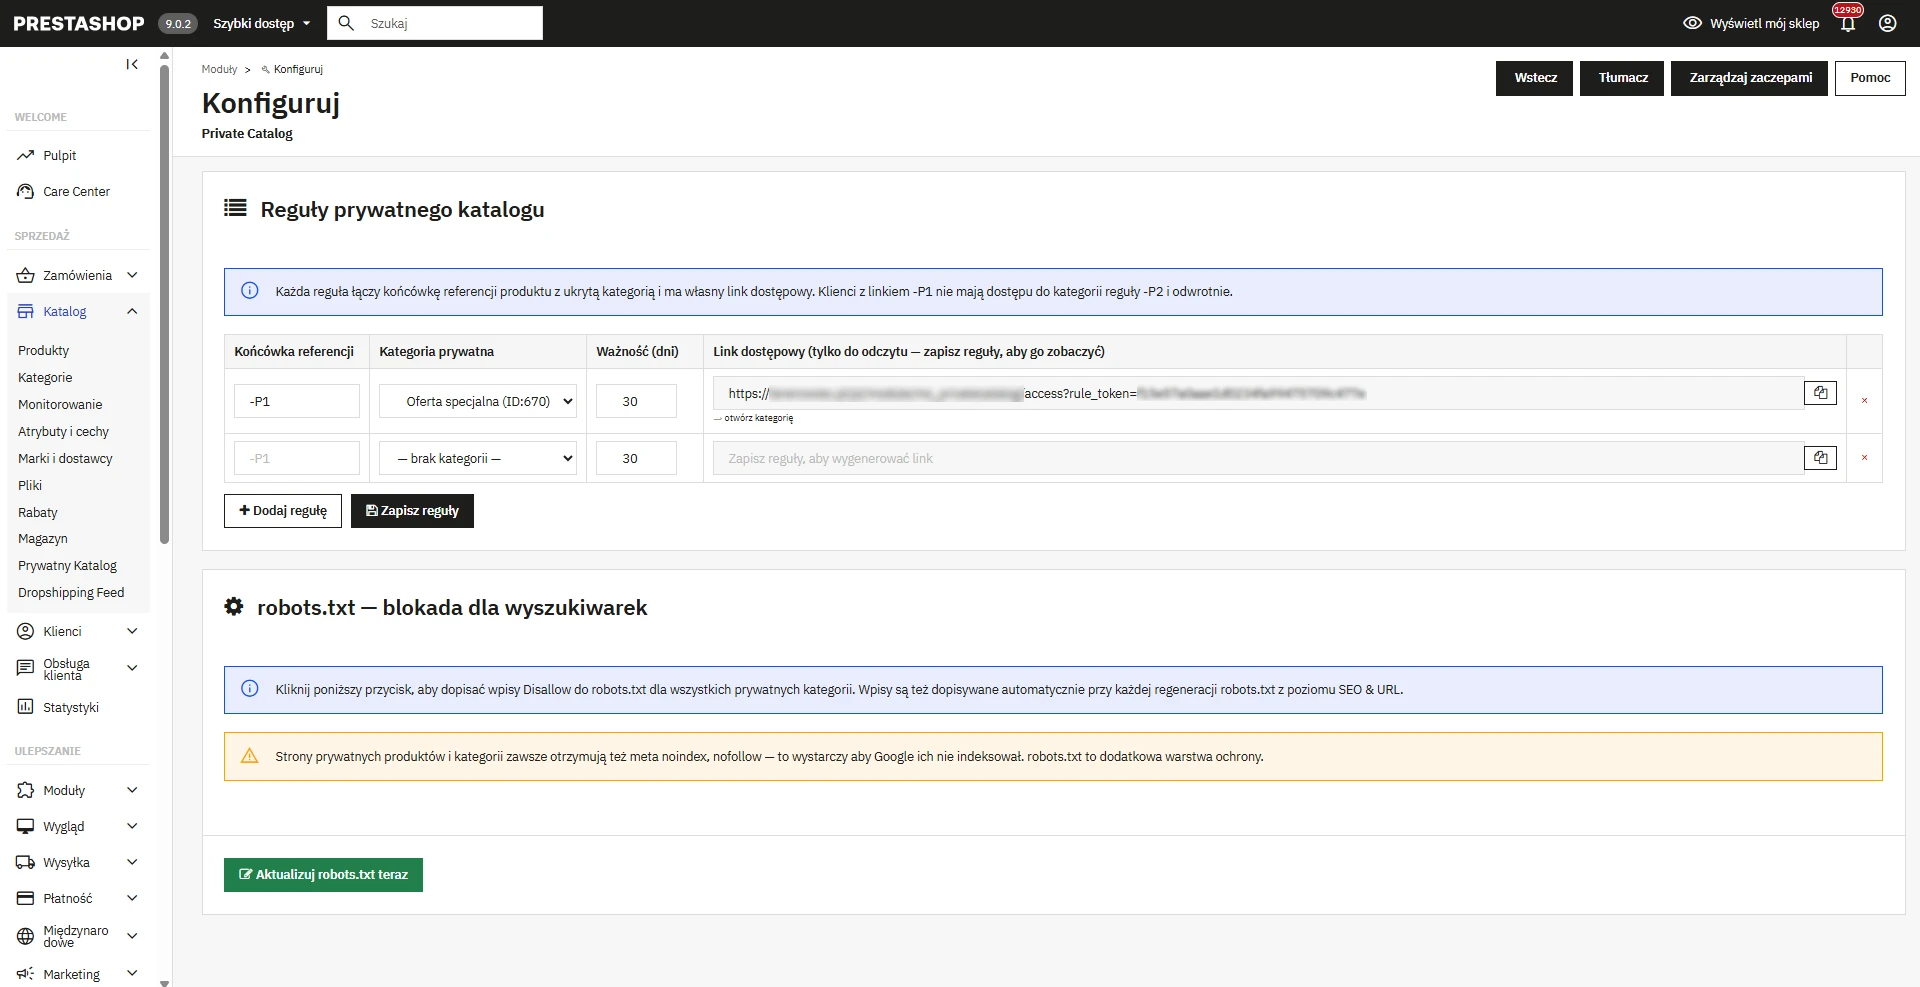Open the notifications bell icon
1920x987 pixels.
pos(1847,23)
